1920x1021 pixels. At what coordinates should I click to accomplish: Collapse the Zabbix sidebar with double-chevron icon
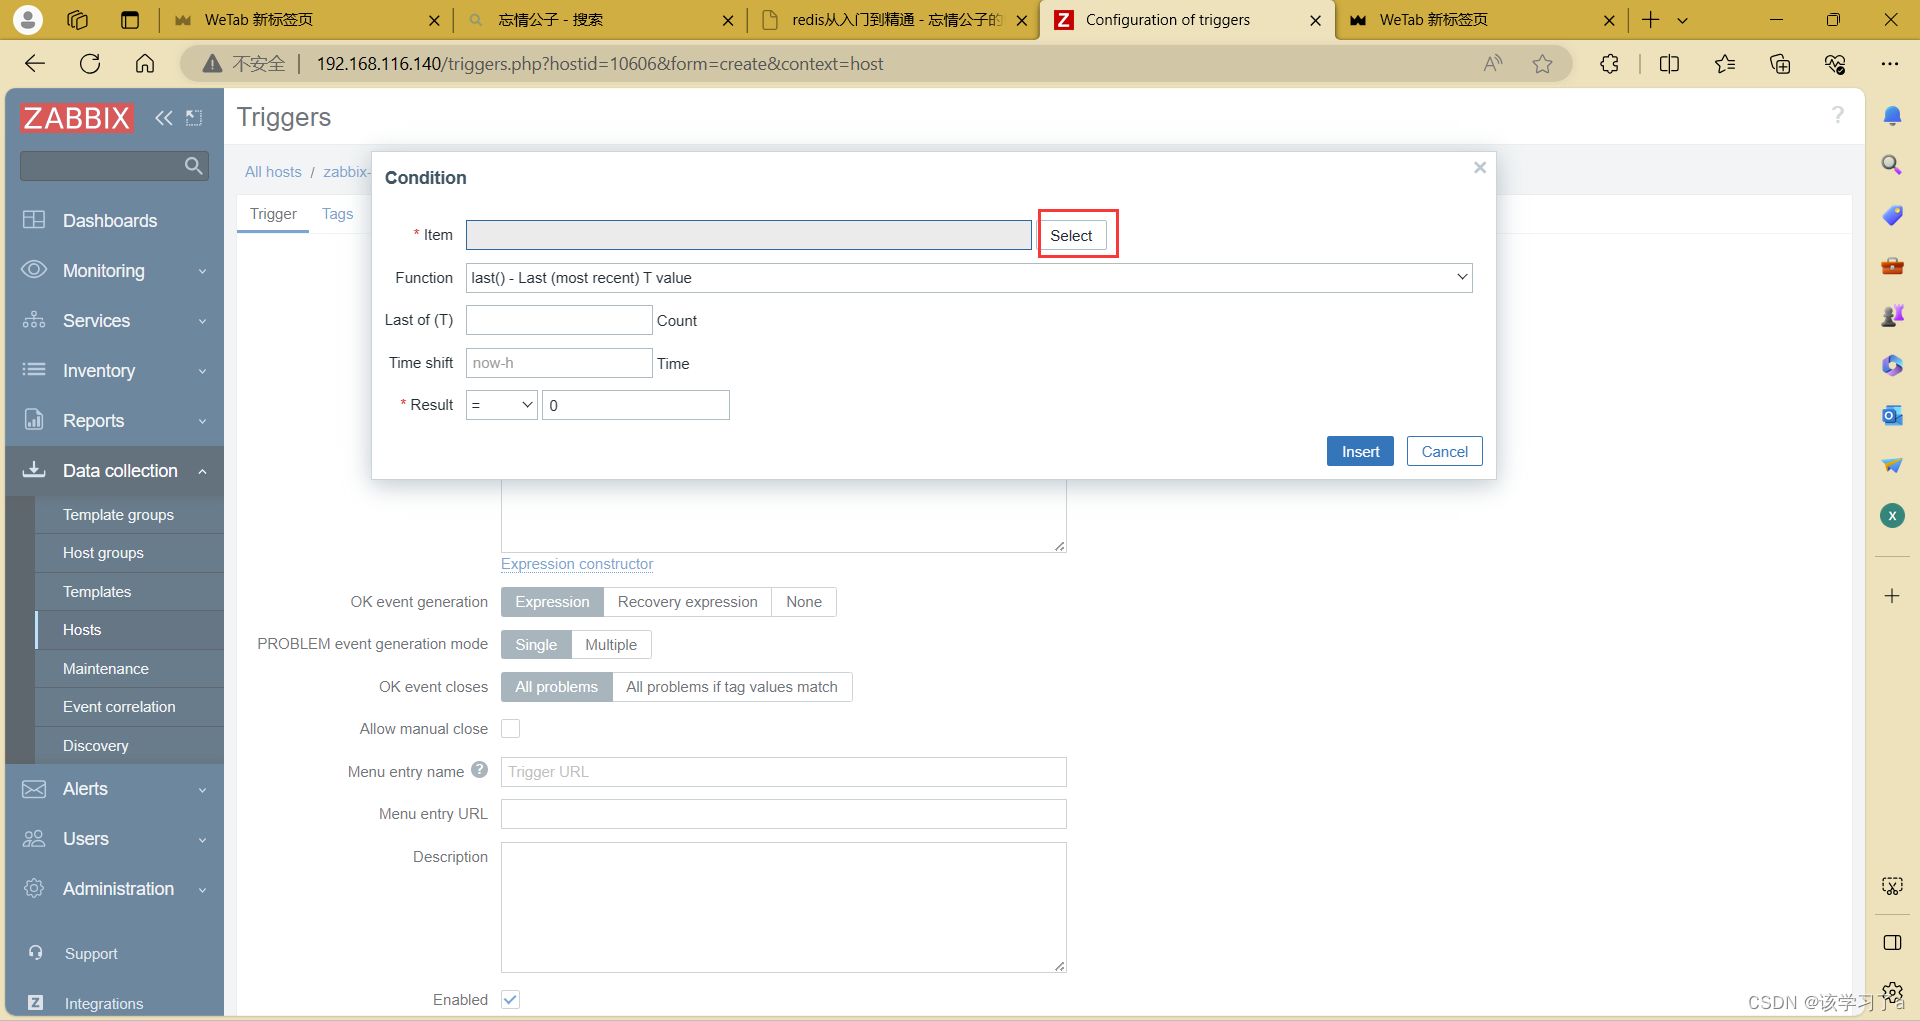tap(164, 118)
